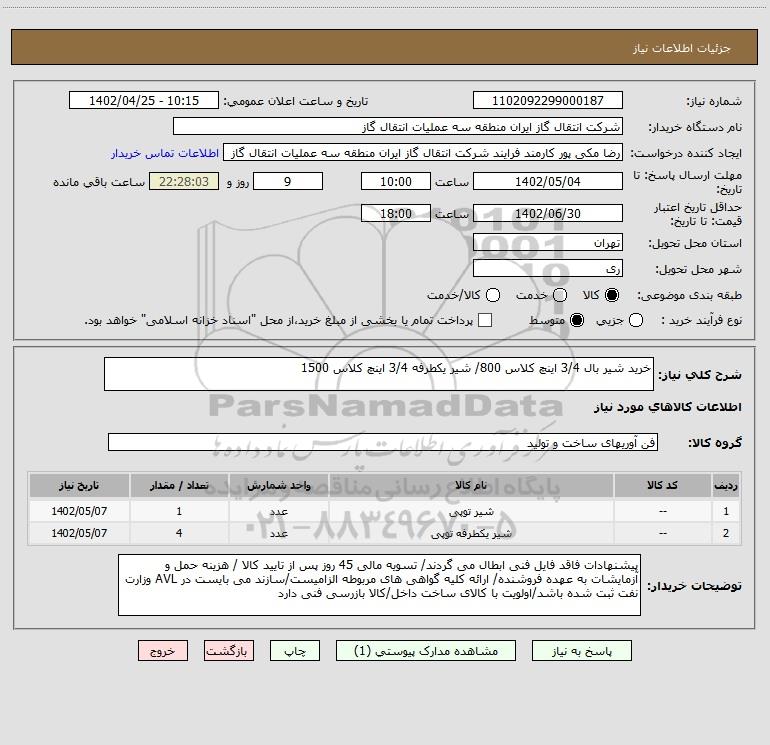The height and width of the screenshot is (745, 770).
Task: Toggle the اسناد خزانه اسلامی payment checkbox
Action: click(485, 320)
